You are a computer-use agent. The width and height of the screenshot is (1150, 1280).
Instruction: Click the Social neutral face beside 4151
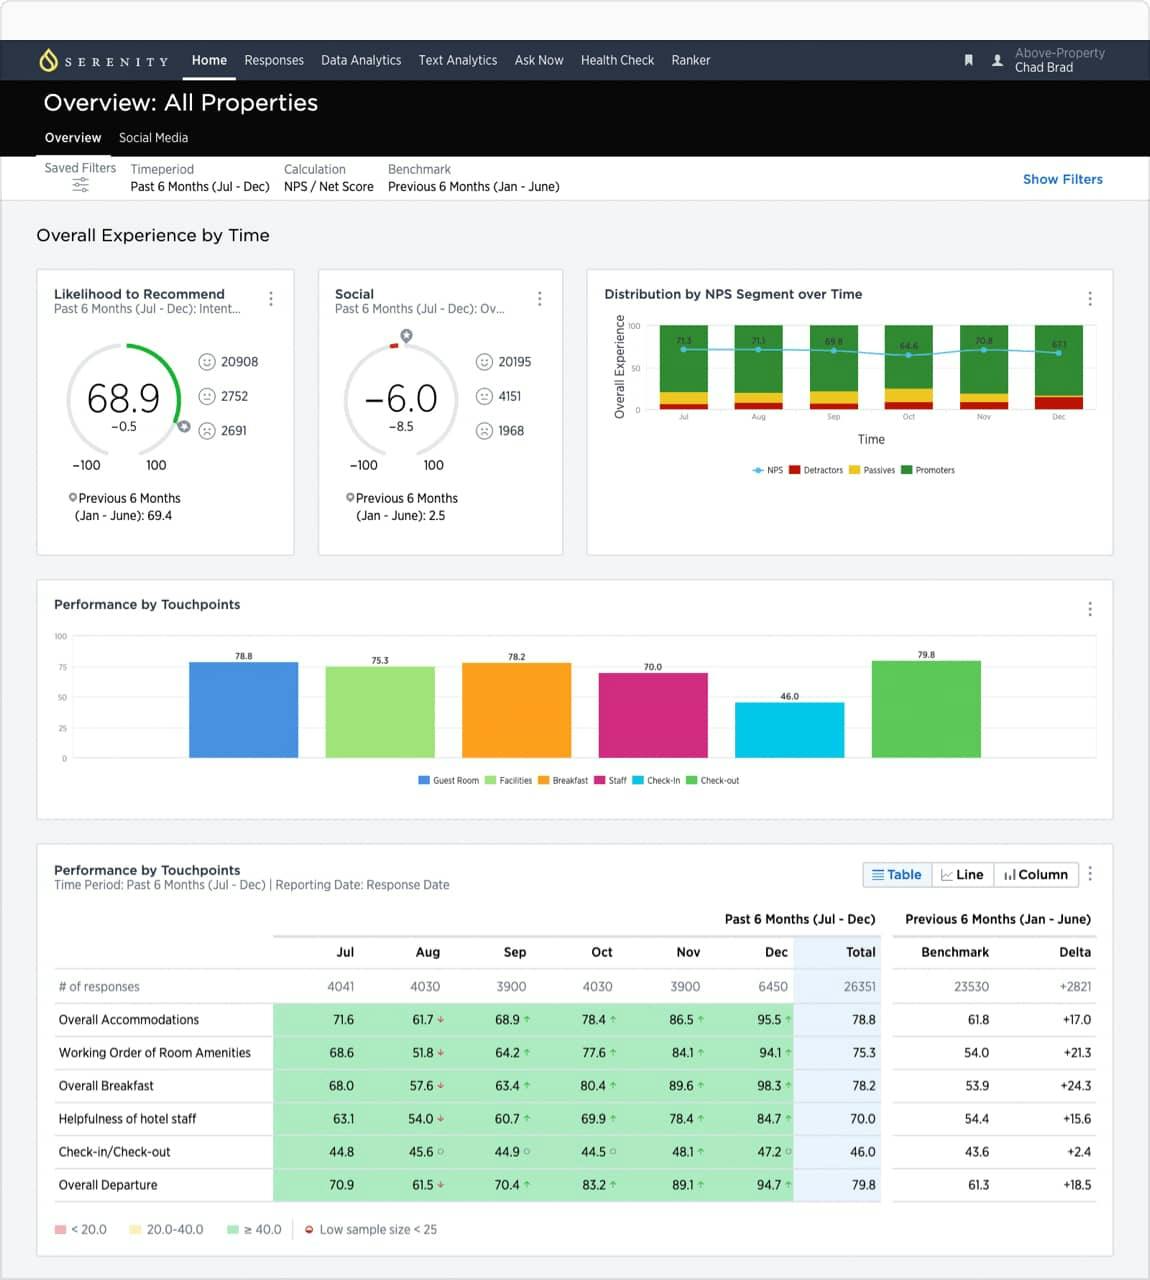point(484,396)
